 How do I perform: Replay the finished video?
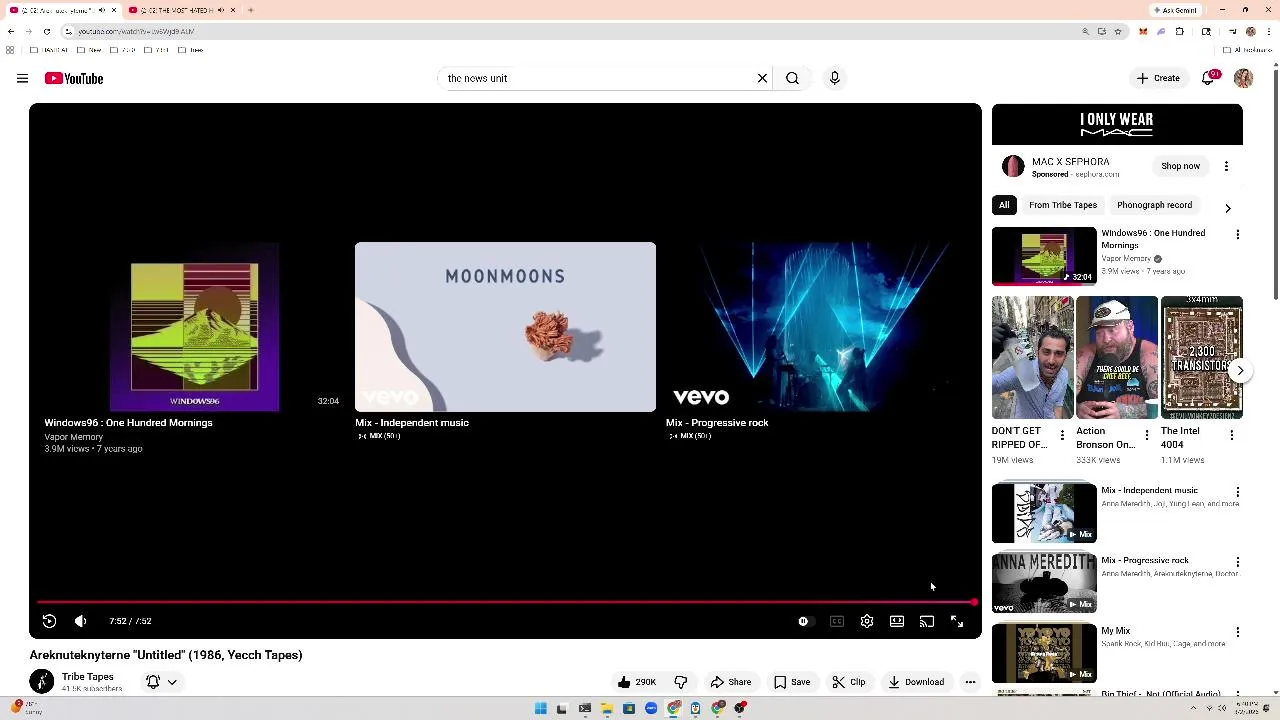(49, 621)
